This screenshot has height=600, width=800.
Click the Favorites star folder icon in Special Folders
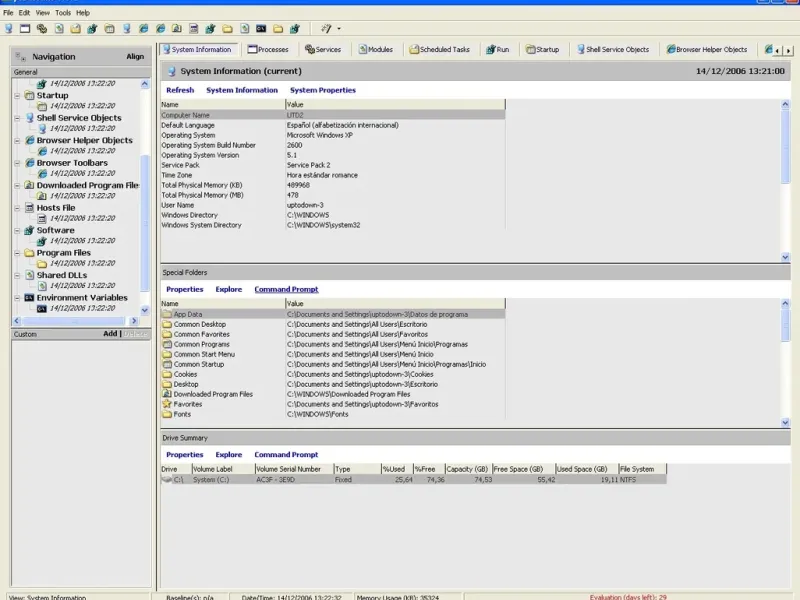click(167, 404)
